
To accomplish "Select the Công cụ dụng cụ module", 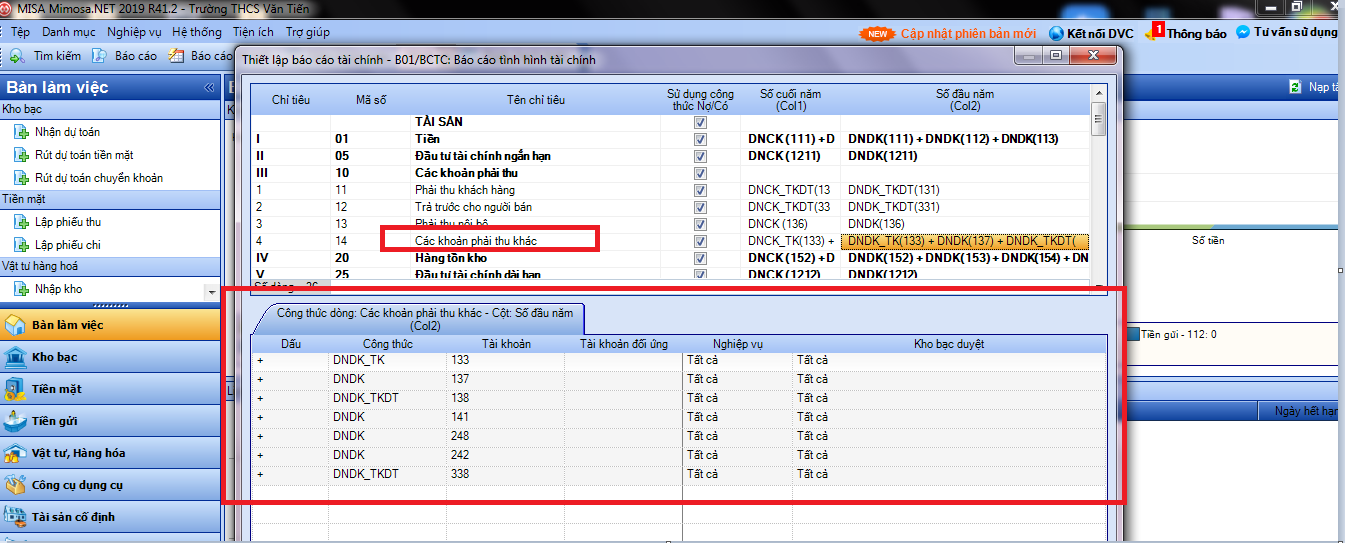I will [x=76, y=485].
